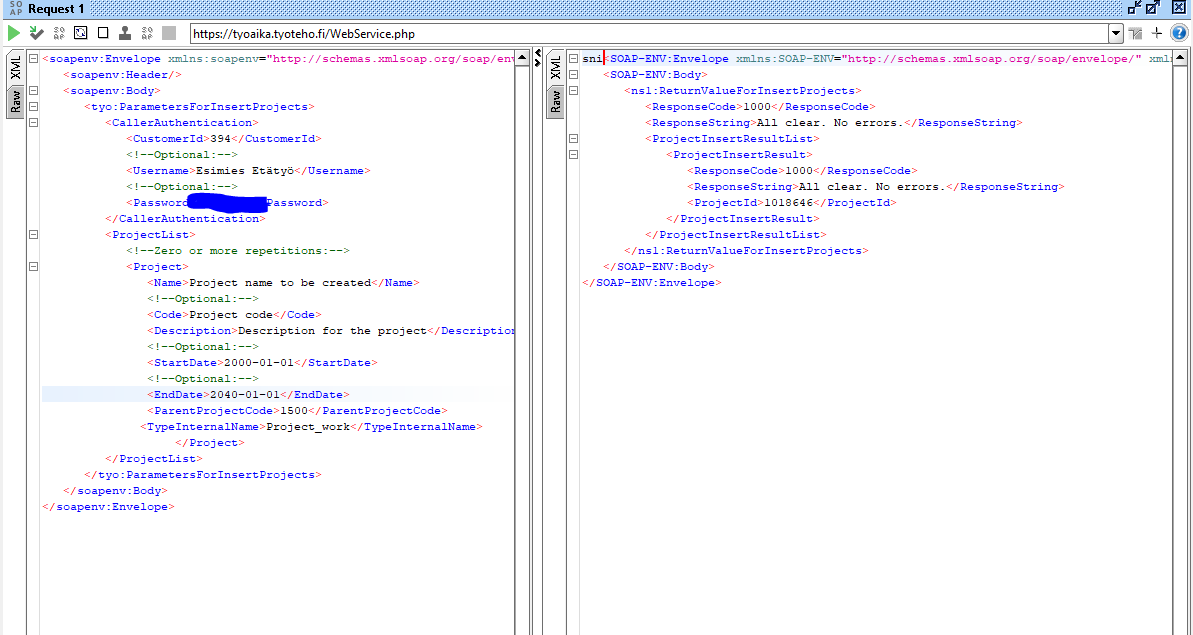The image size is (1193, 635).
Task: Click closing soapenv:Envelope tag
Action: (109, 506)
